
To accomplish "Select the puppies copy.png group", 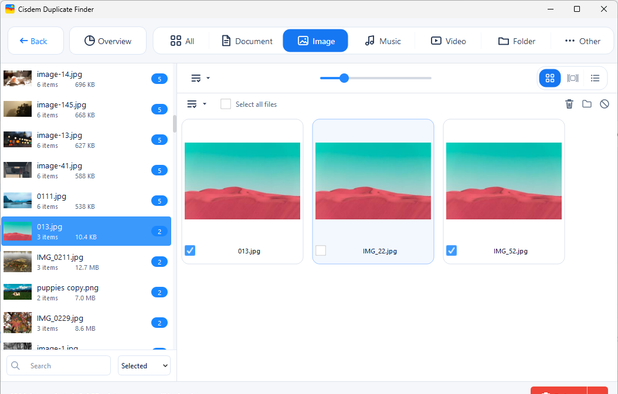I will coord(86,292).
